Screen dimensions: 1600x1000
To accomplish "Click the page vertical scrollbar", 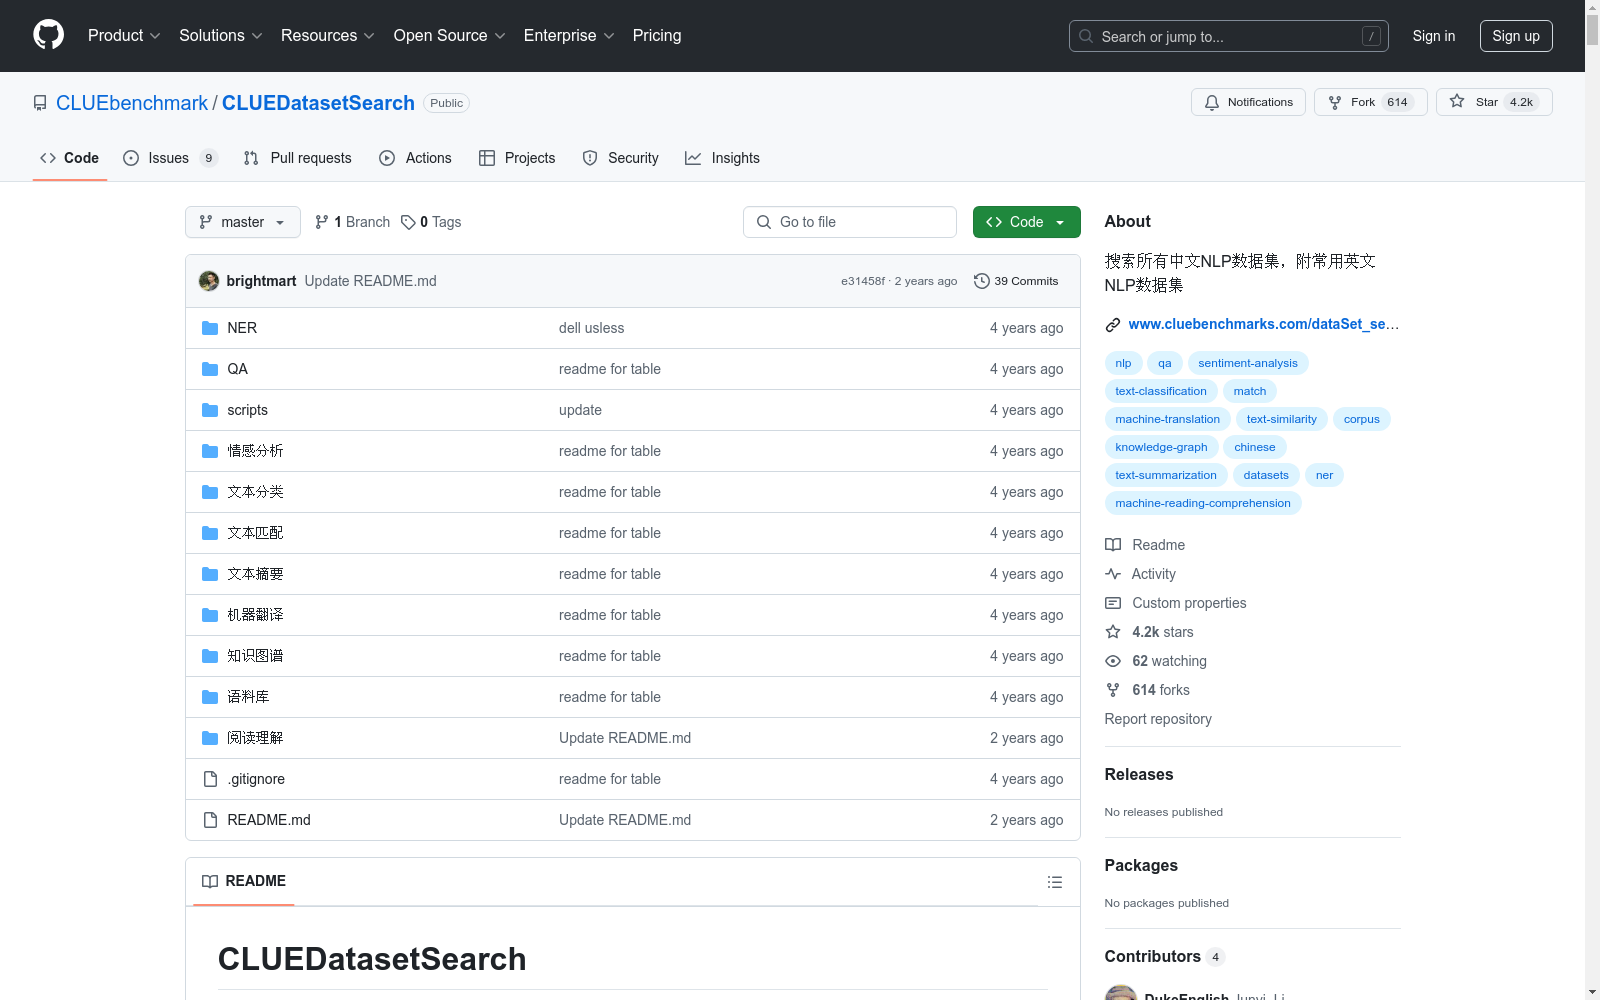I will coord(1592,500).
